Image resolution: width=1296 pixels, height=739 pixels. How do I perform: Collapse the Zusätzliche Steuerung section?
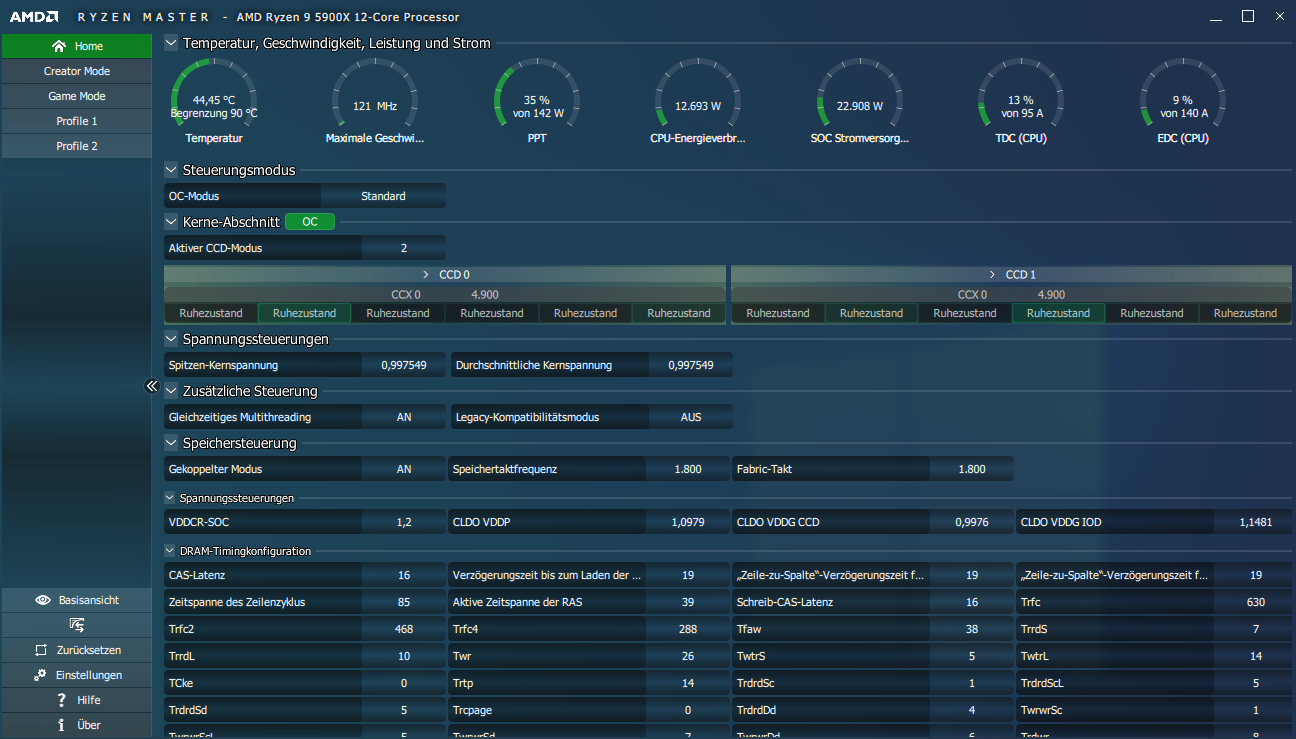(x=171, y=391)
